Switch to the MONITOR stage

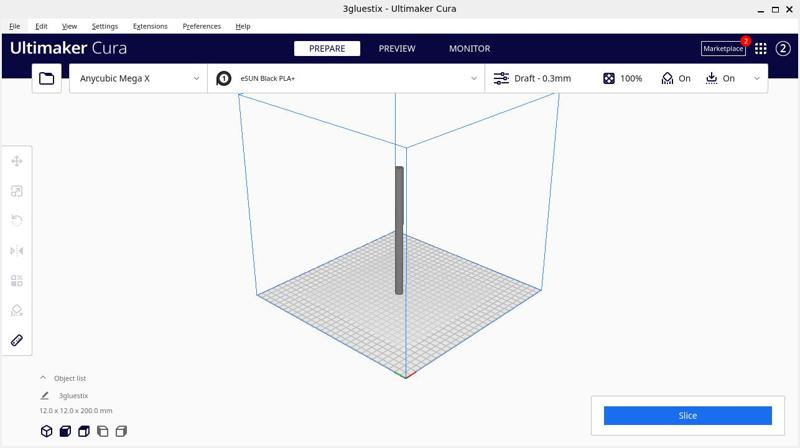[469, 48]
